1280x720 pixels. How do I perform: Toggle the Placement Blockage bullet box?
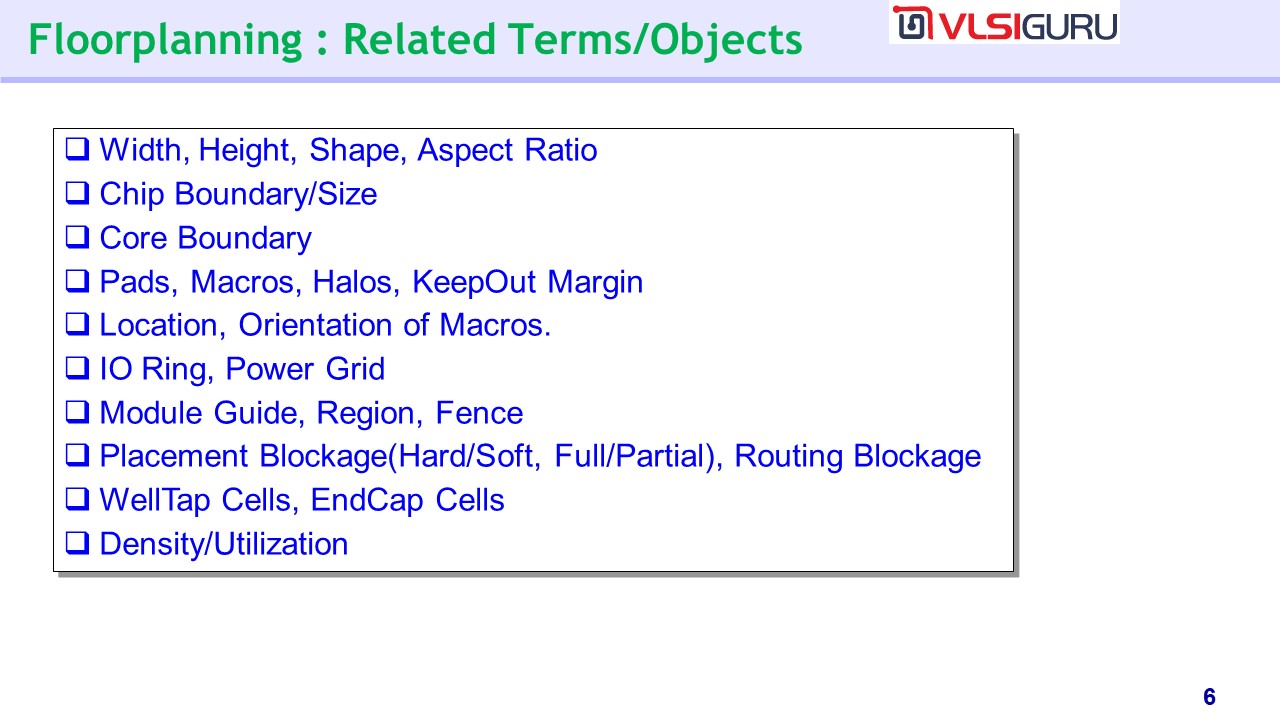tap(77, 457)
